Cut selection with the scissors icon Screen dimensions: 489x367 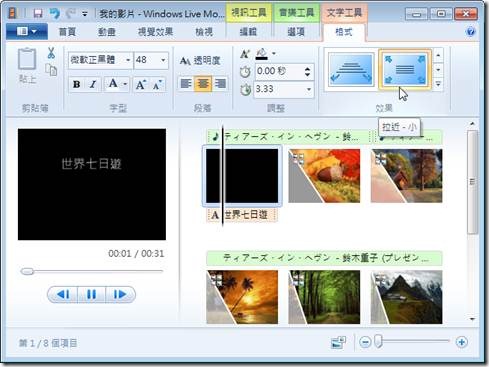tap(51, 53)
